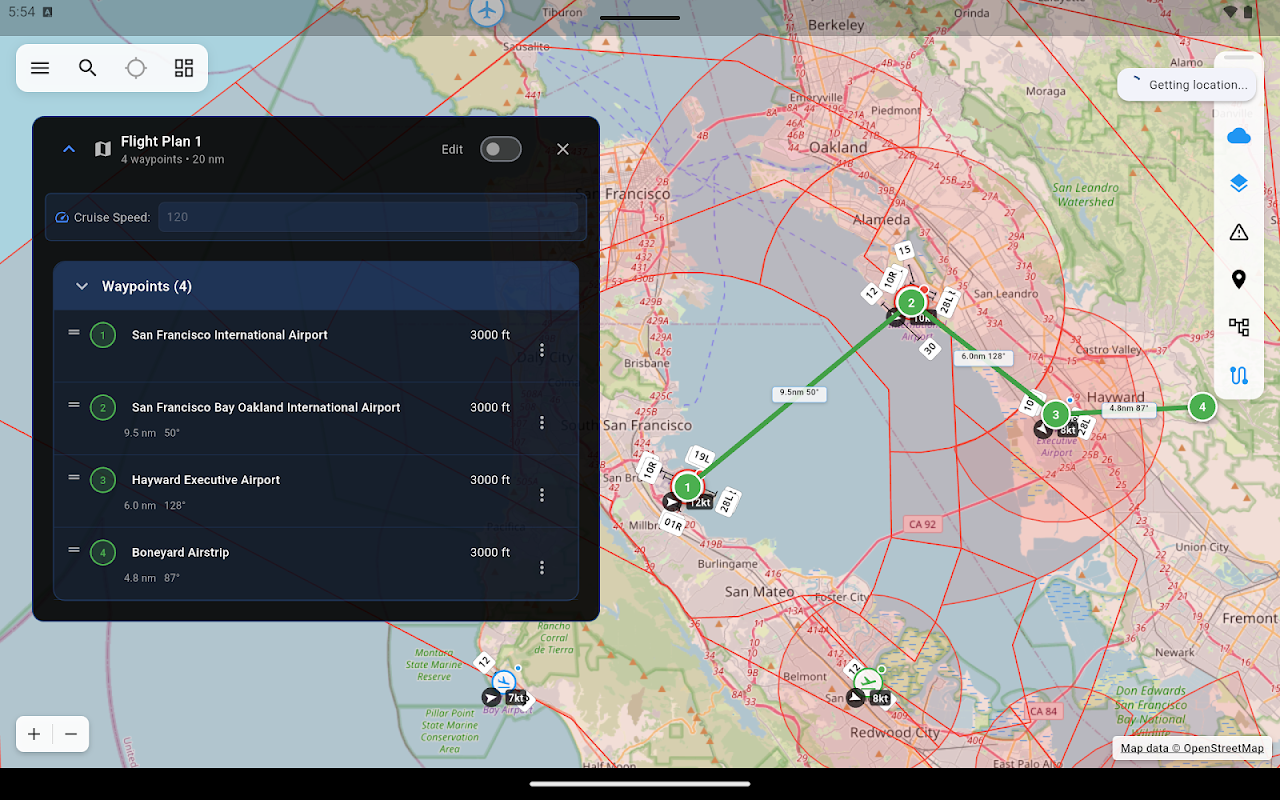The height and width of the screenshot is (800, 1280).
Task: Click the 5:54 clock in status bar
Action: pyautogui.click(x=21, y=12)
